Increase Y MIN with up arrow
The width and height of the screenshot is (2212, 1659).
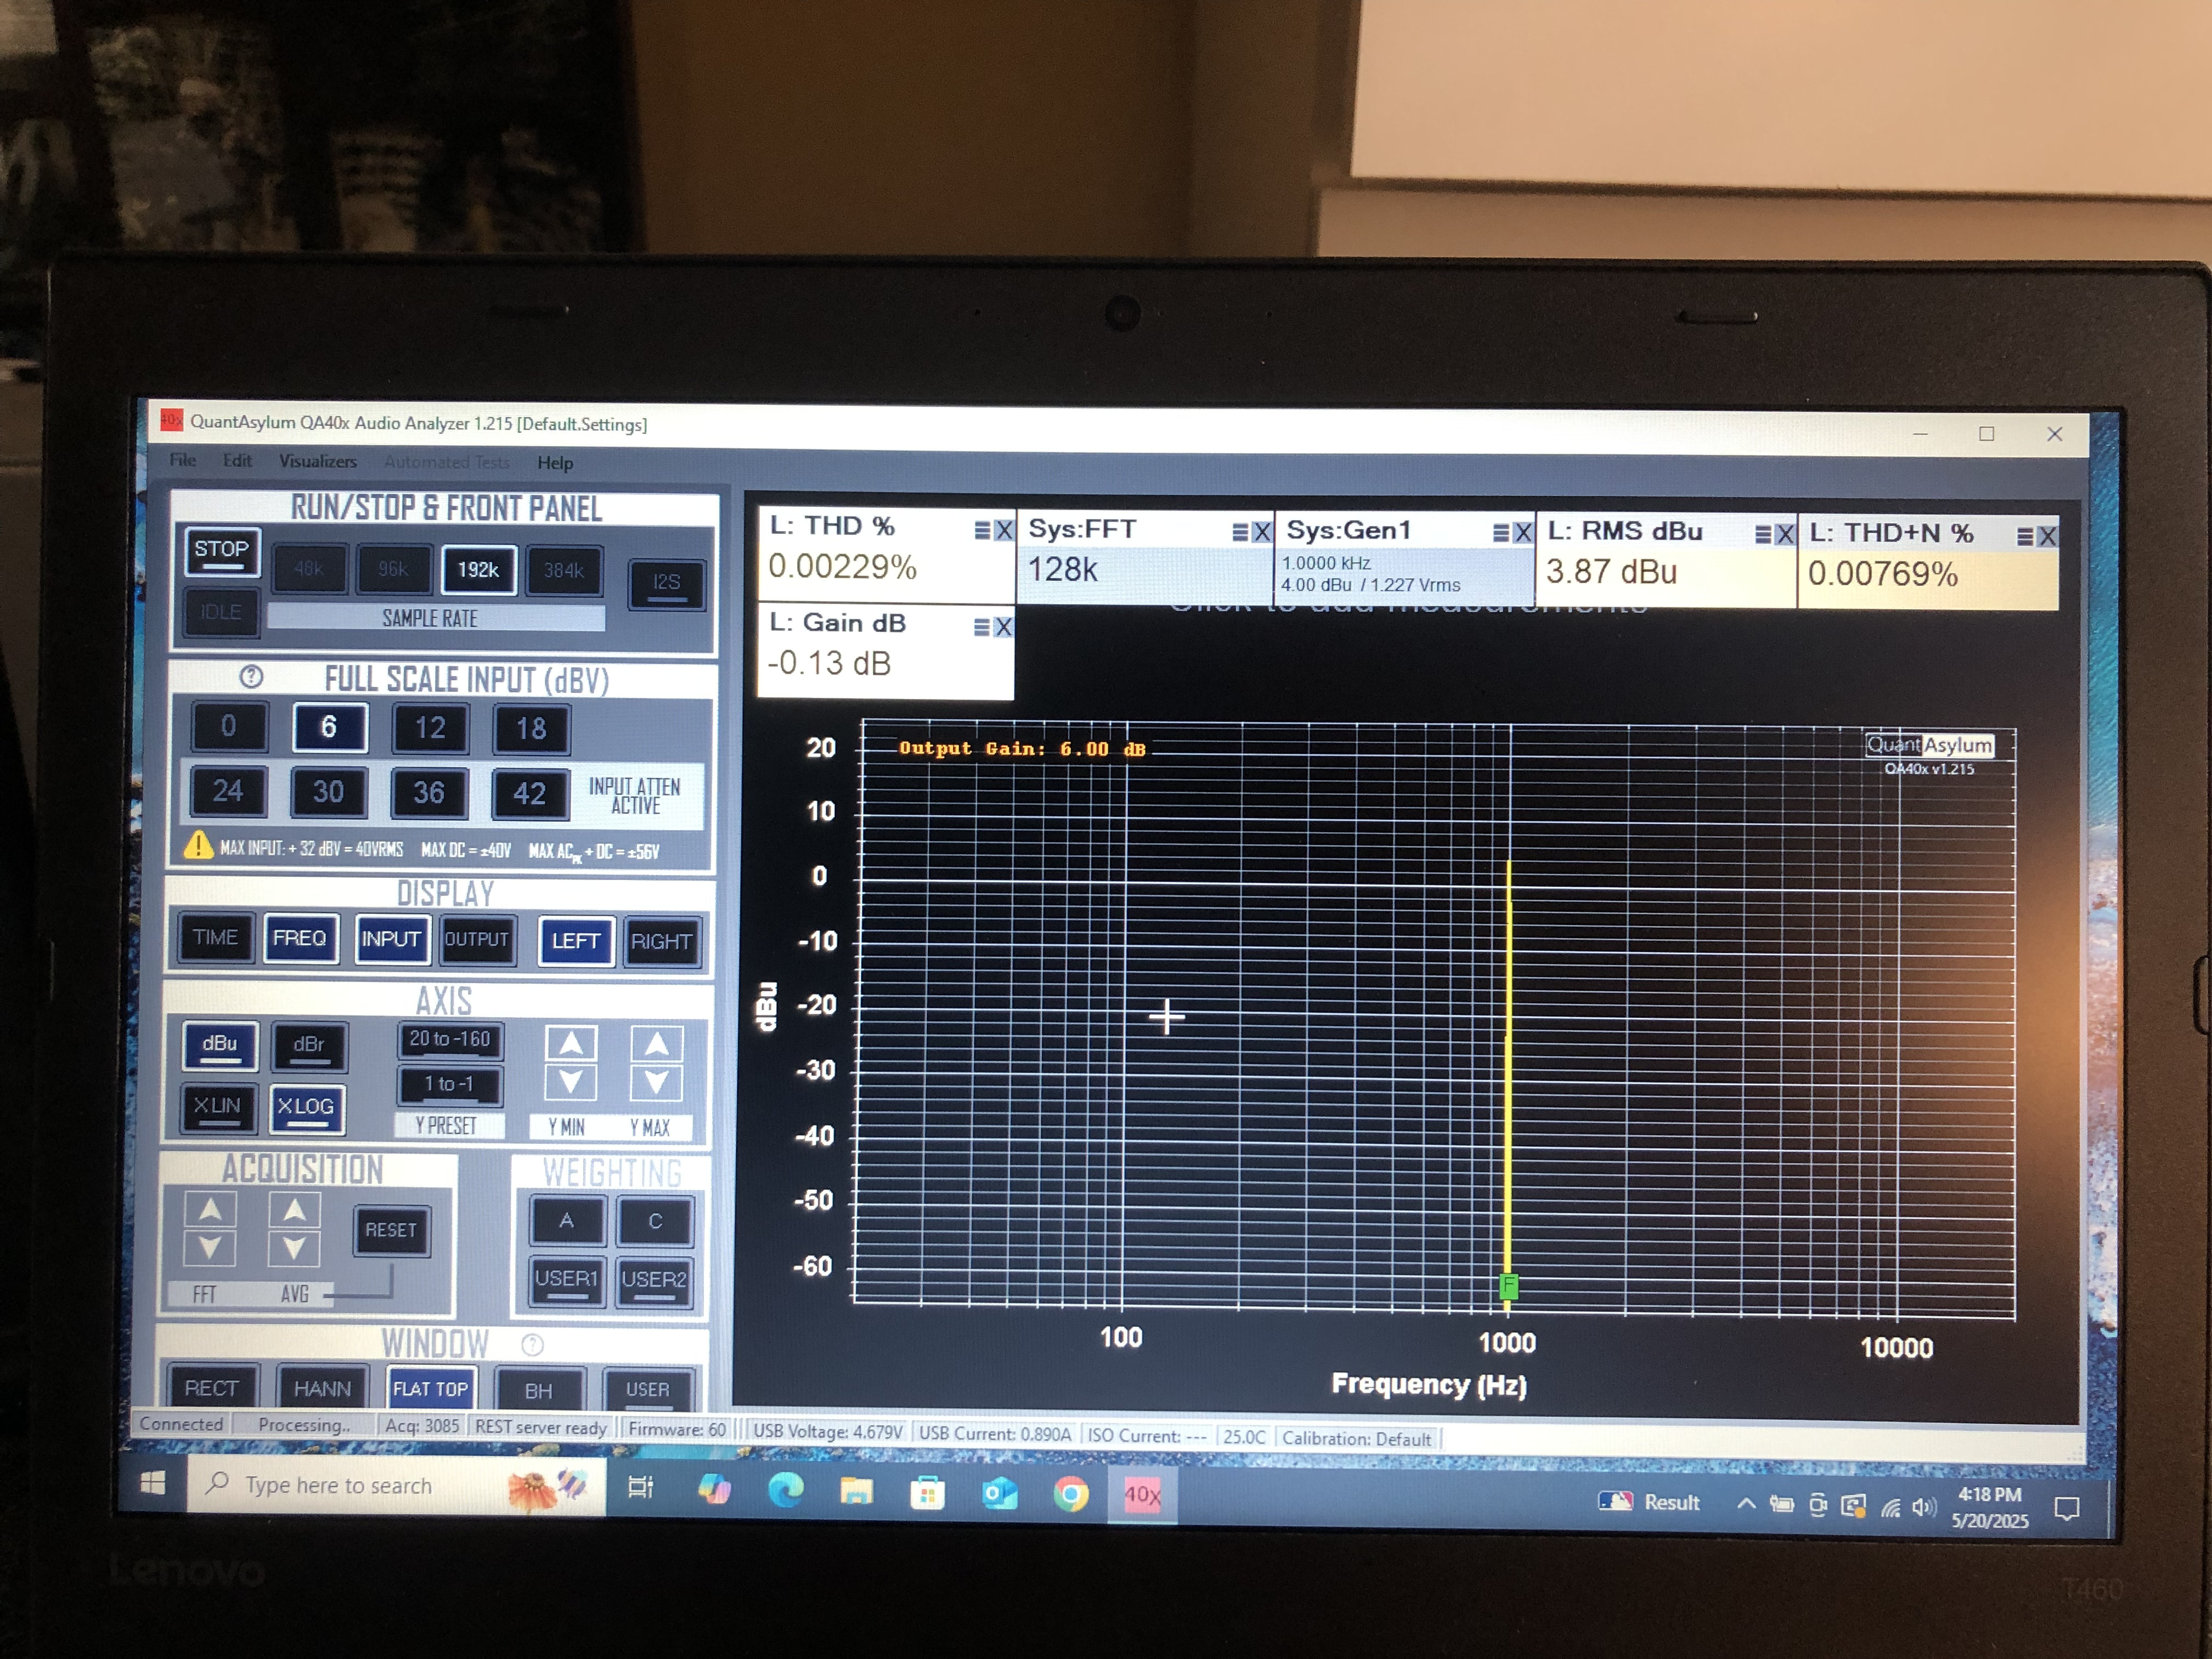coord(571,1044)
